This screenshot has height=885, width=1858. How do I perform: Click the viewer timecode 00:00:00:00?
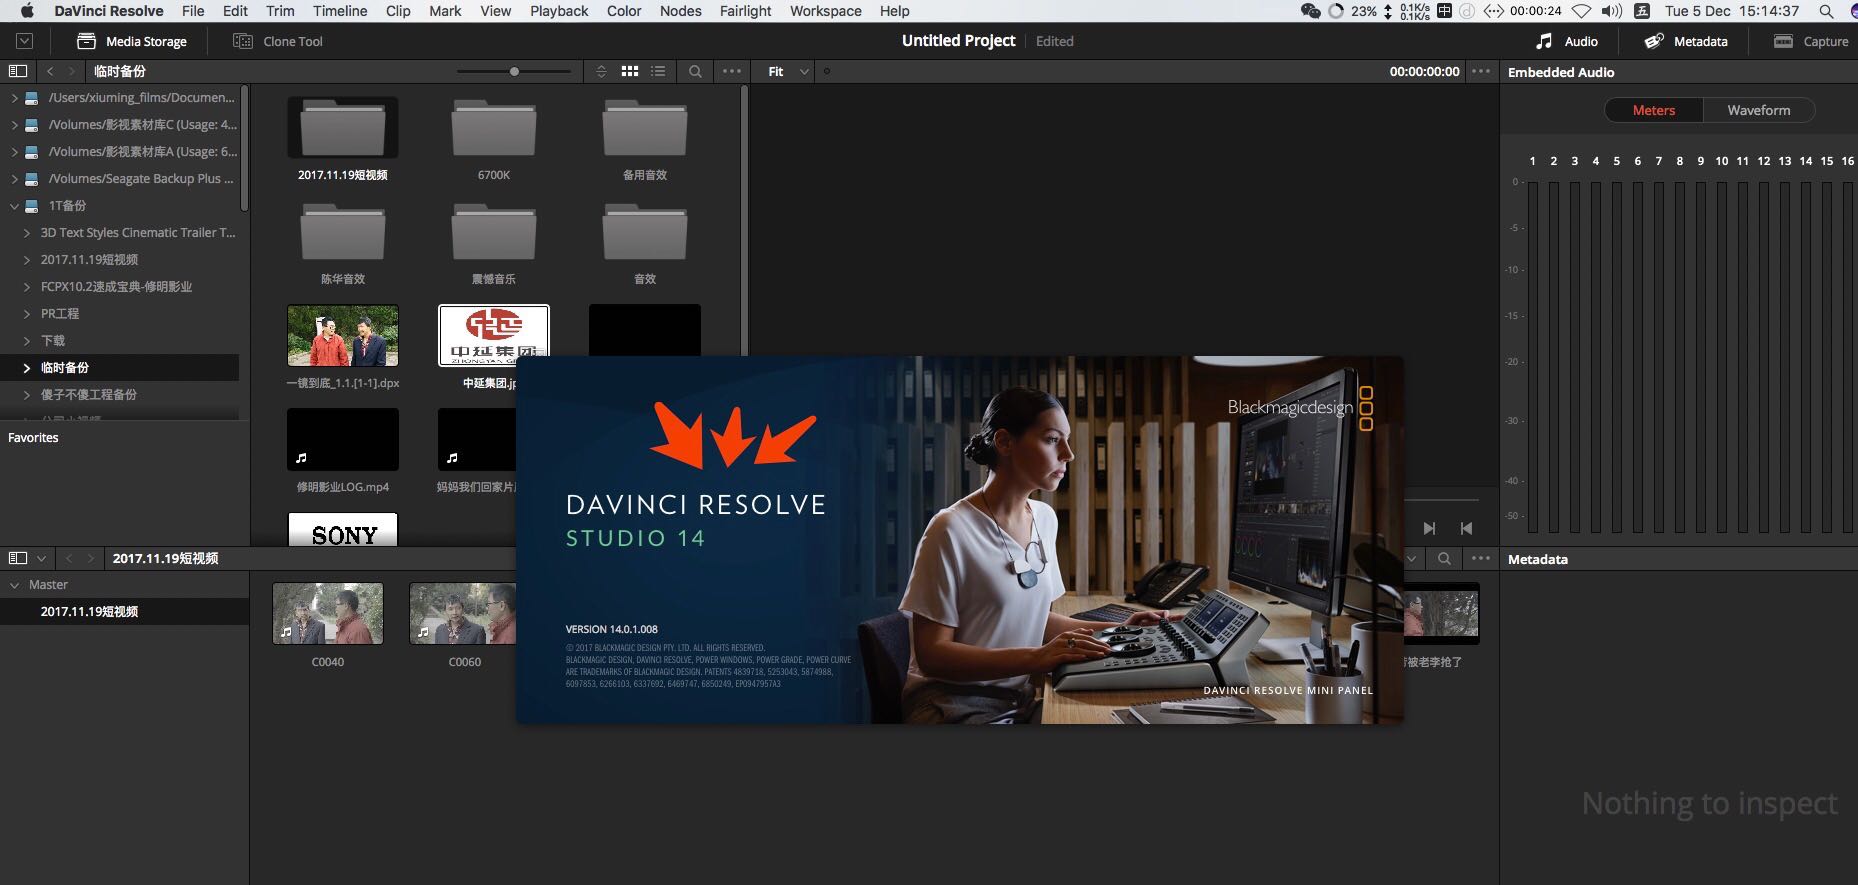tap(1424, 71)
